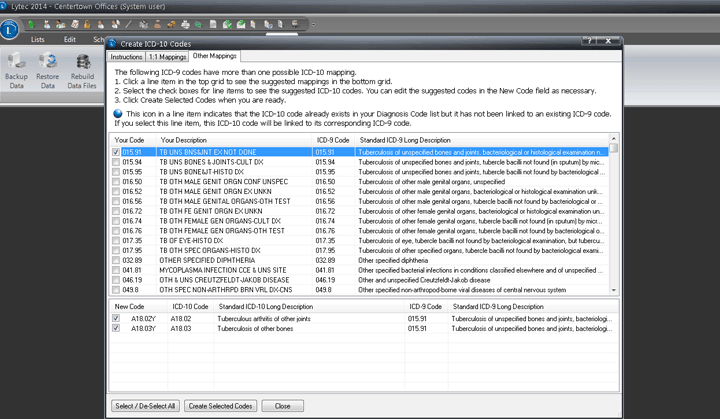
Task: Click the white printer toolbar icon
Action: (x=186, y=24)
